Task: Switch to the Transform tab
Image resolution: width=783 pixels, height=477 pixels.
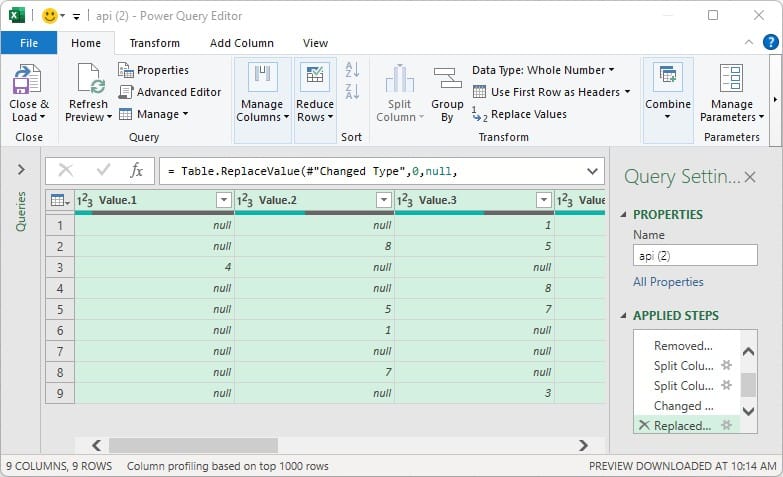Action: point(155,43)
